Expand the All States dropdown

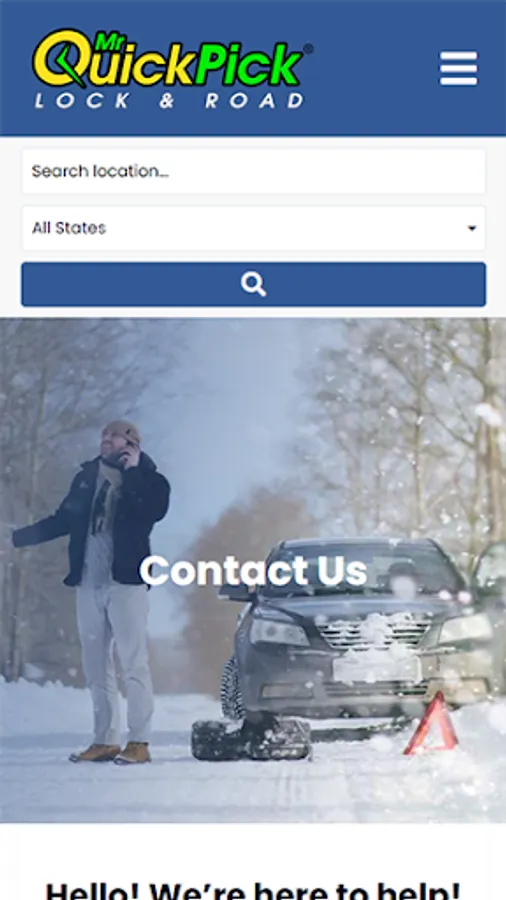(254, 228)
